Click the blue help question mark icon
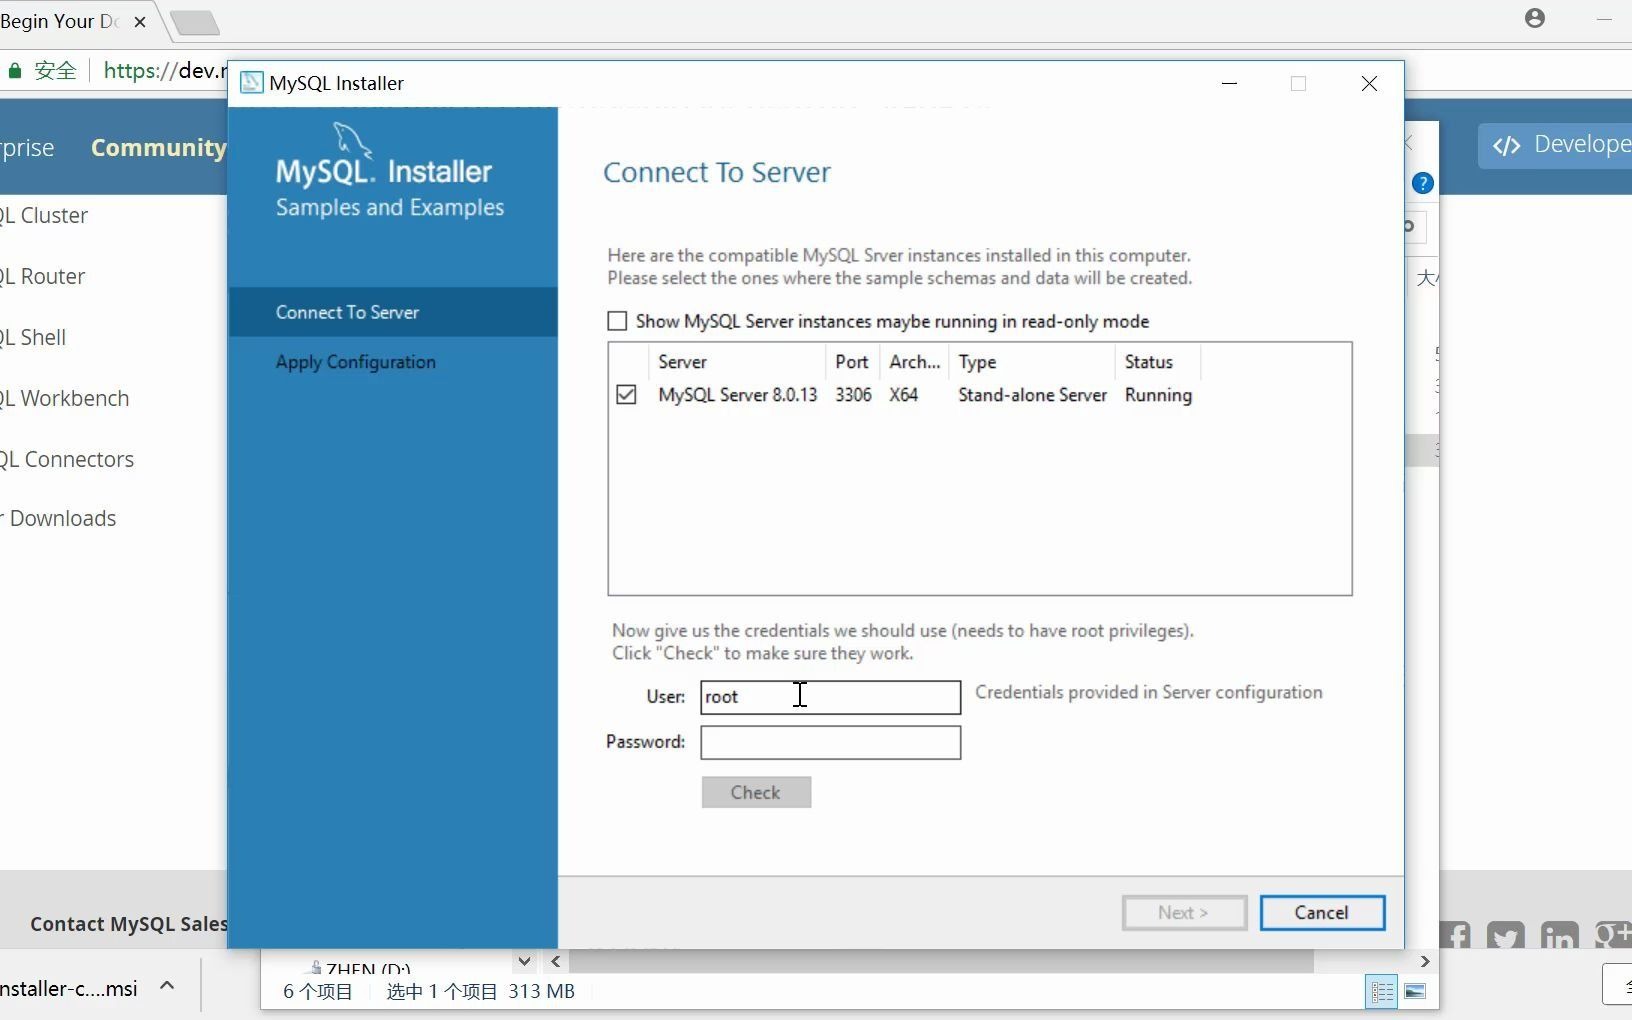Image resolution: width=1632 pixels, height=1020 pixels. click(x=1422, y=183)
